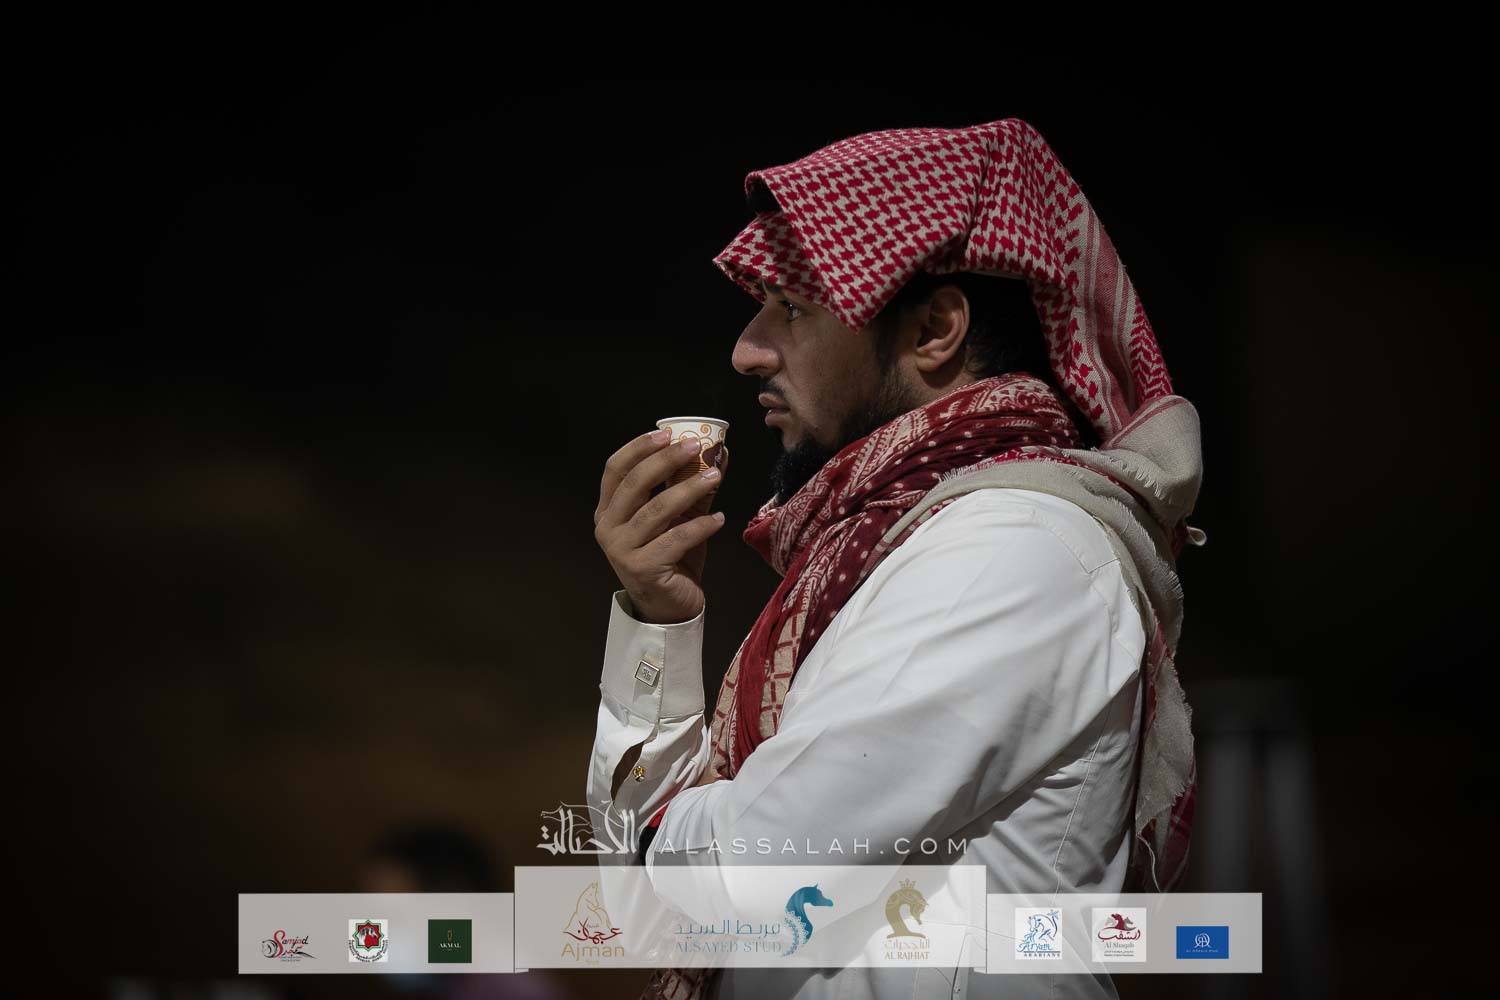Click the blue square sponsor logo
The image size is (1500, 1000).
coord(1202,941)
